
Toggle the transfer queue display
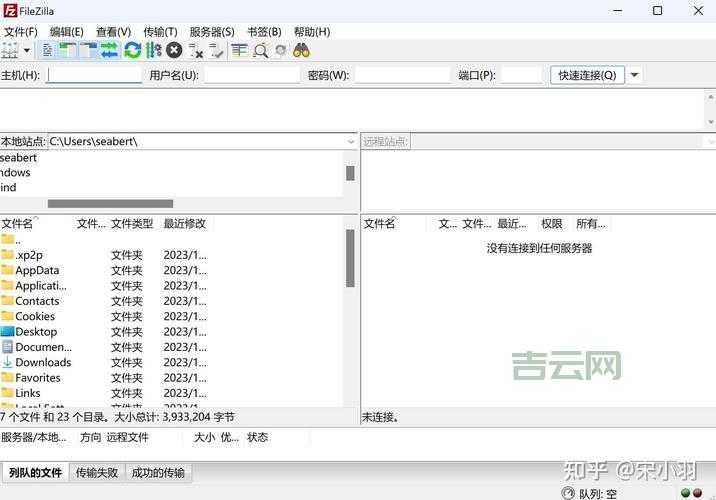pyautogui.click(x=110, y=50)
